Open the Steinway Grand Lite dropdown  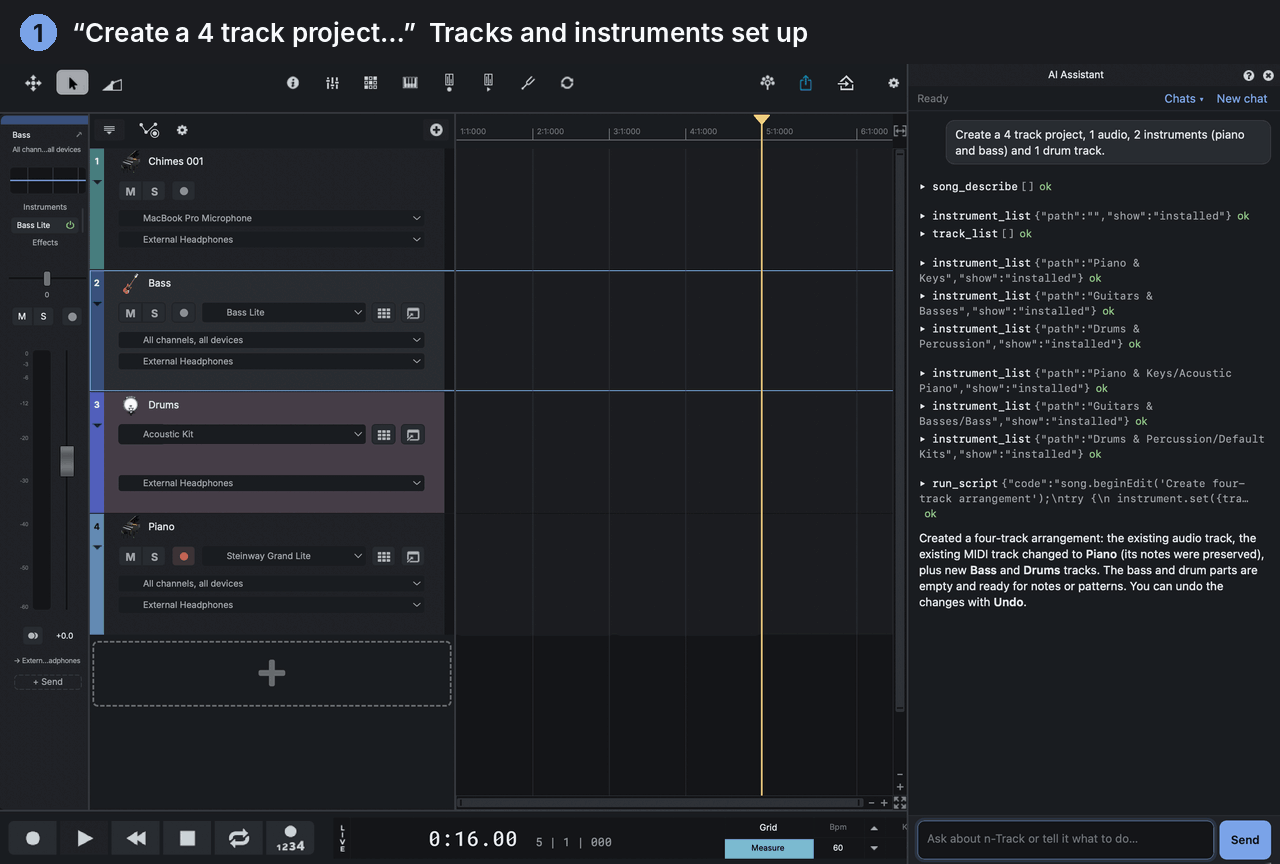click(285, 557)
